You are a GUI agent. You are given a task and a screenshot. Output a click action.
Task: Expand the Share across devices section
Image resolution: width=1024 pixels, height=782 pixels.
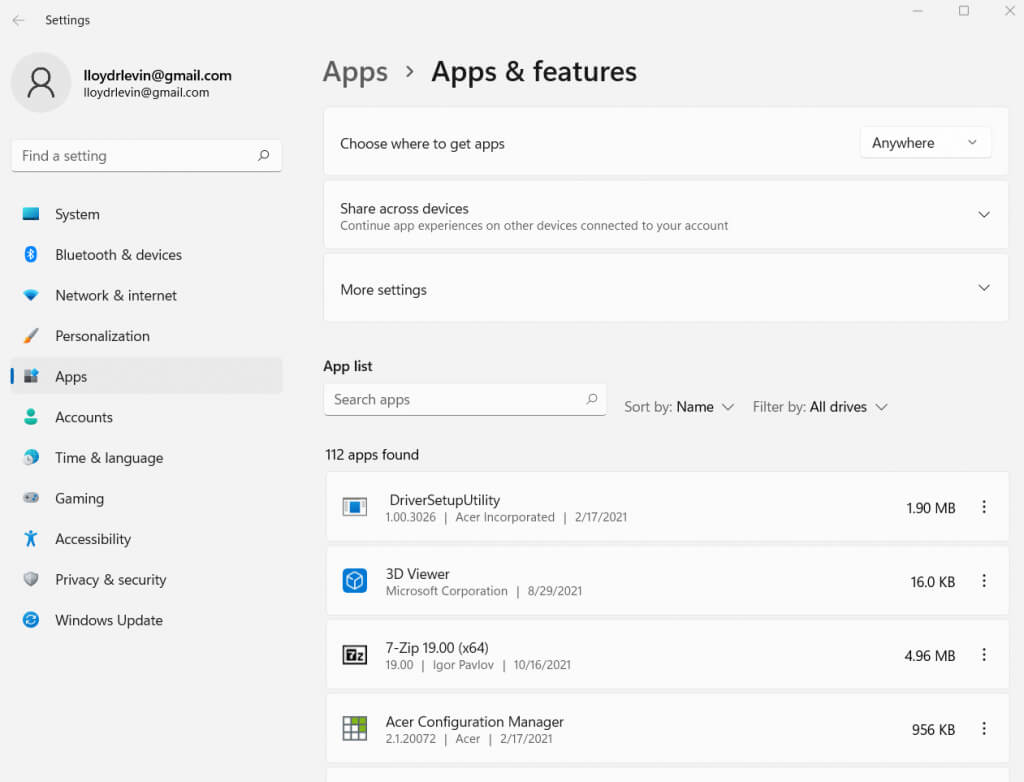point(983,215)
